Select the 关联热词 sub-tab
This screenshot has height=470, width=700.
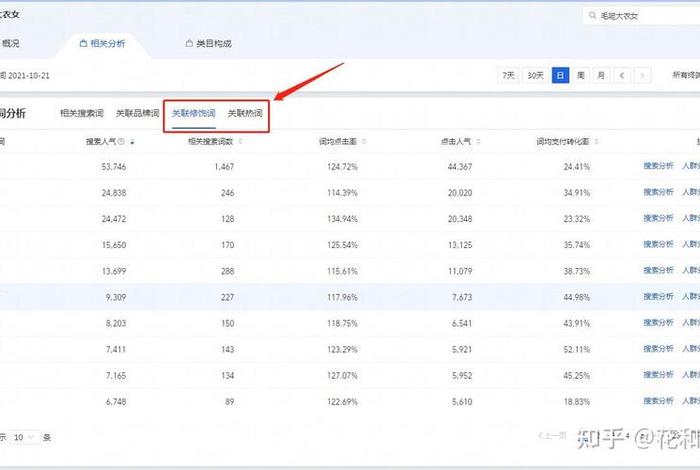(x=245, y=113)
